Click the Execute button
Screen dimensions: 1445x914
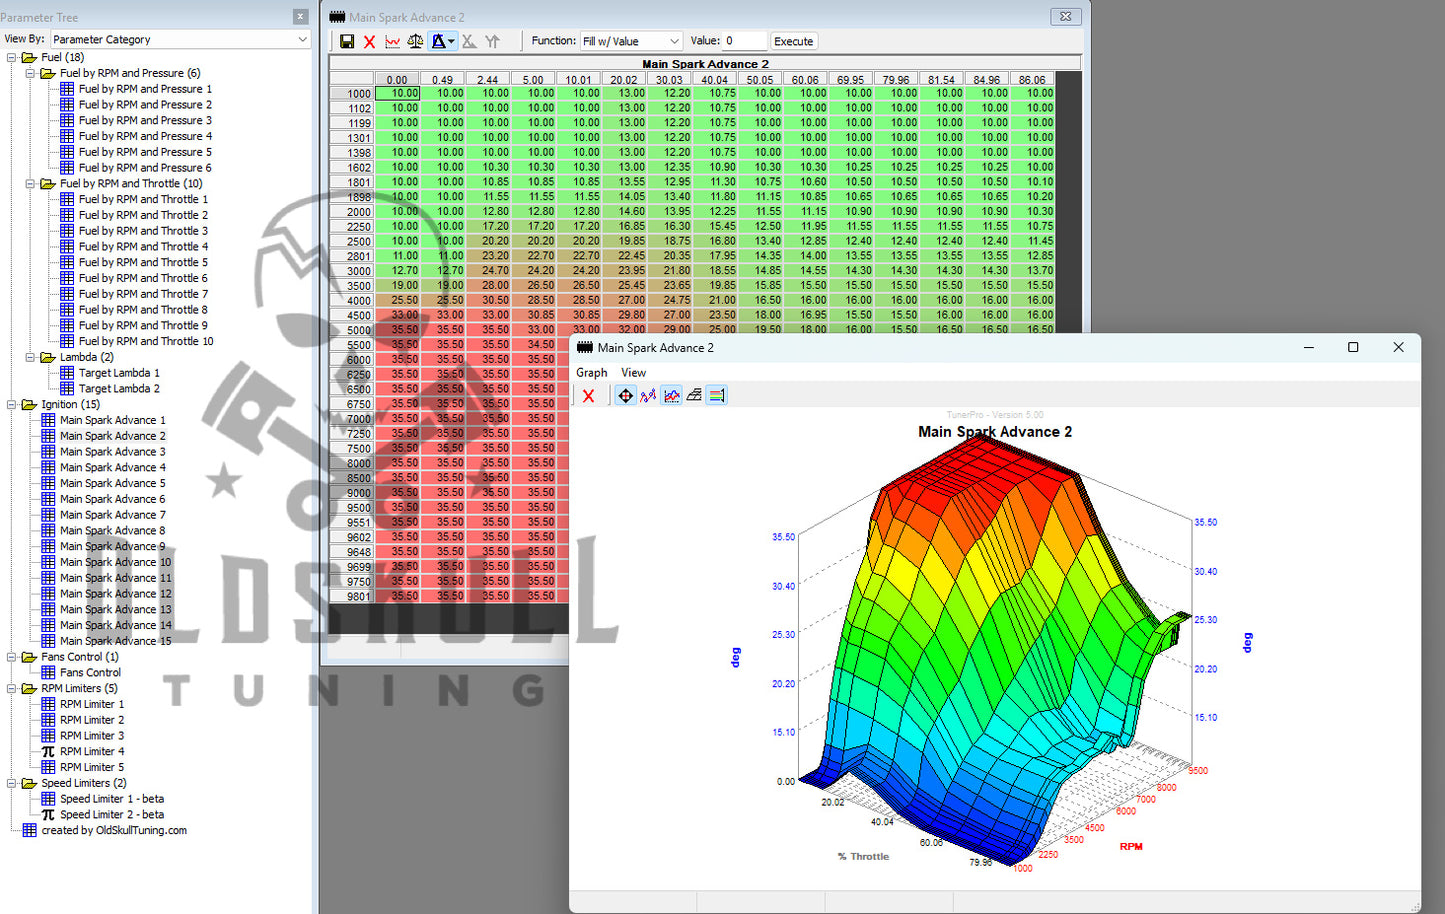(793, 41)
